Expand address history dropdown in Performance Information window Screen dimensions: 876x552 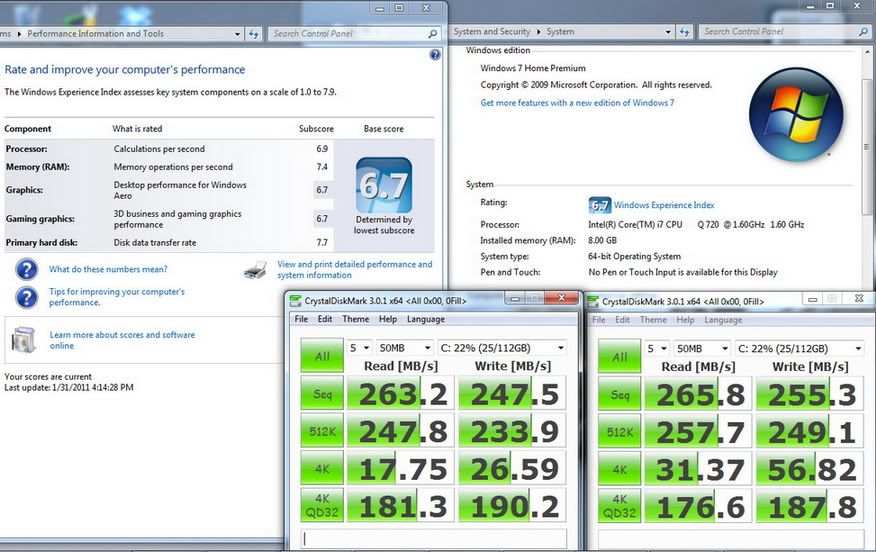[x=237, y=34]
